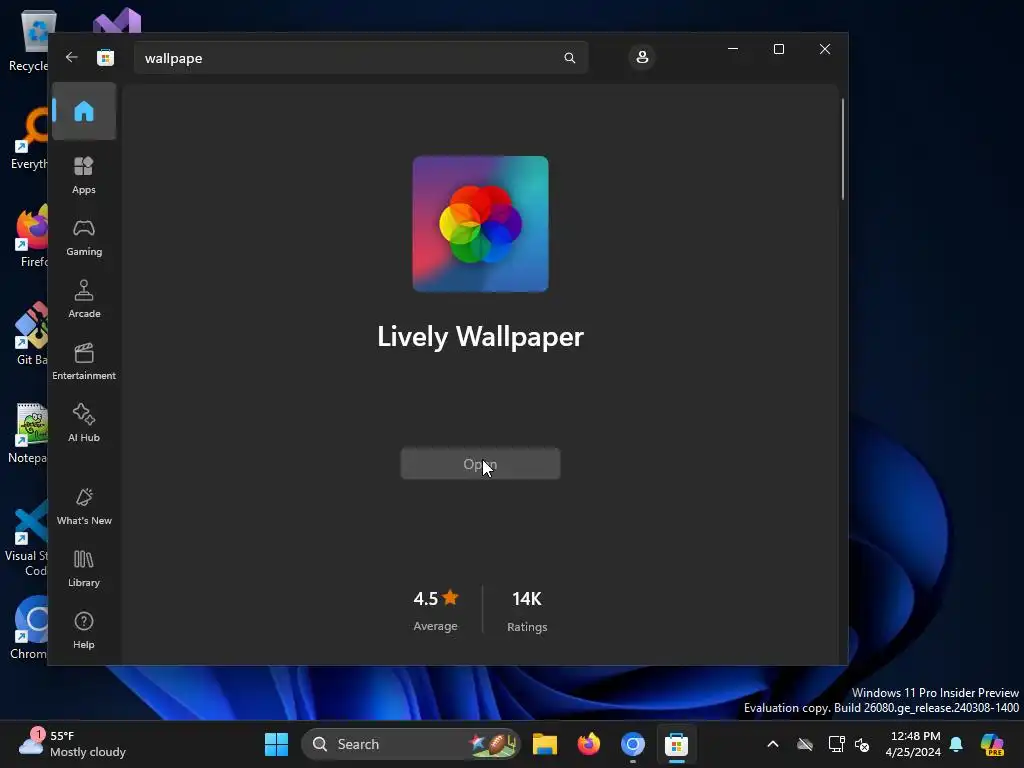Viewport: 1024px width, 768px height.
Task: Open Copilot preview icon in taskbar
Action: (992, 744)
